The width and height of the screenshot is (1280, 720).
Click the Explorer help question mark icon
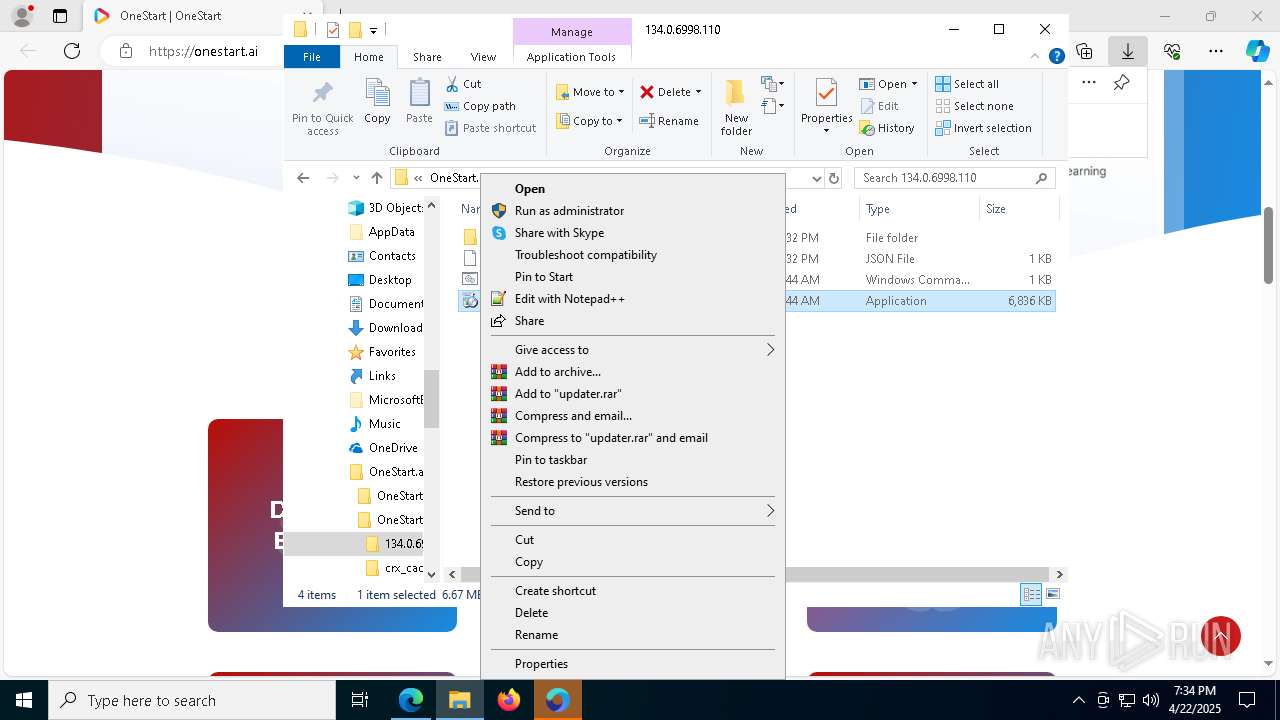tap(1056, 56)
